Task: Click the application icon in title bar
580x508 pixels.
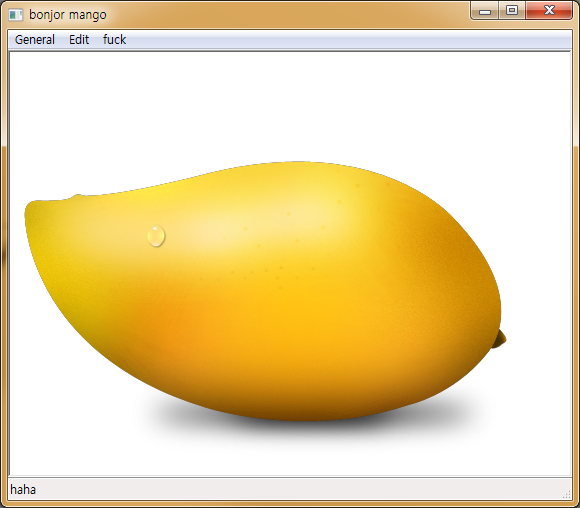Action: click(x=16, y=15)
